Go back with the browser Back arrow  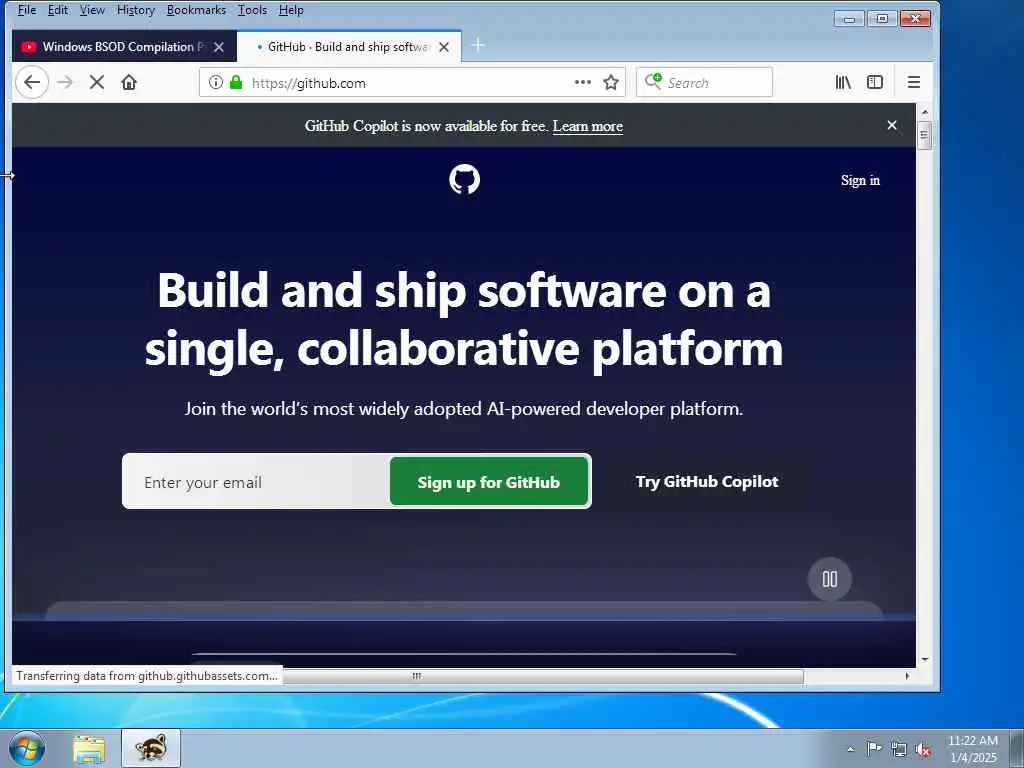coord(32,82)
